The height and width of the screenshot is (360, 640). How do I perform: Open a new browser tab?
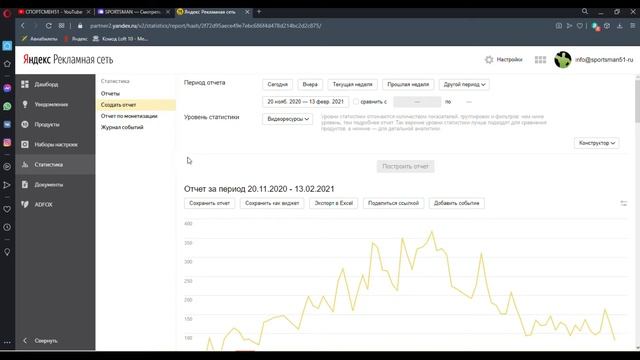pos(259,12)
